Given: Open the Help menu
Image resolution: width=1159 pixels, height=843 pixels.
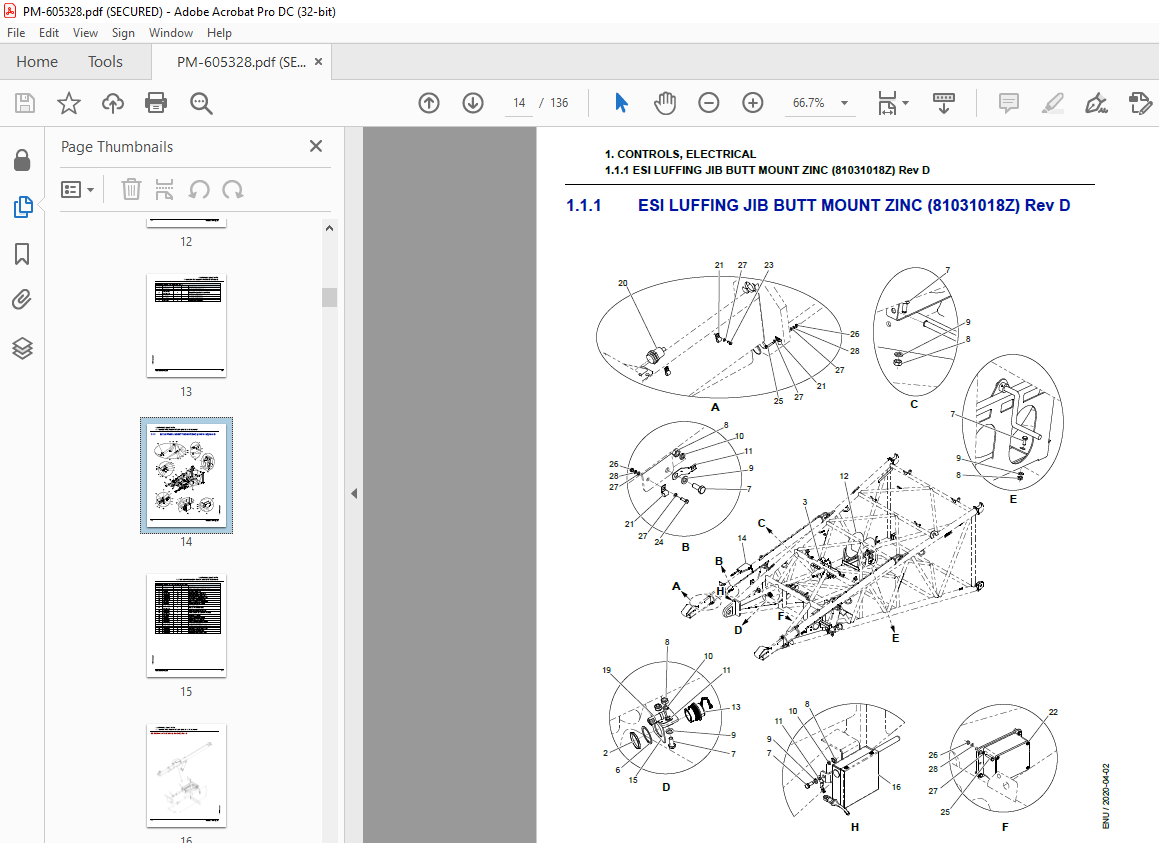Looking at the screenshot, I should [x=219, y=33].
